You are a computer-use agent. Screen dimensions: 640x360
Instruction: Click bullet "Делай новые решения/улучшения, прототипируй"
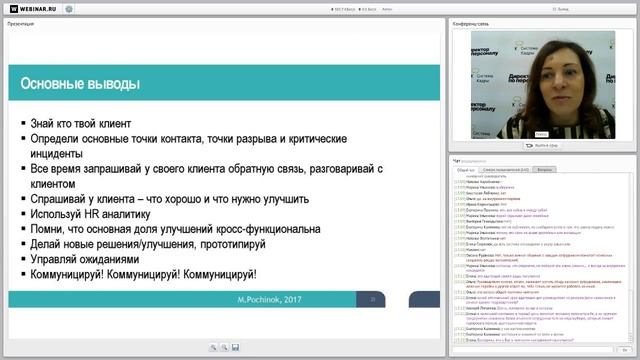[148, 244]
